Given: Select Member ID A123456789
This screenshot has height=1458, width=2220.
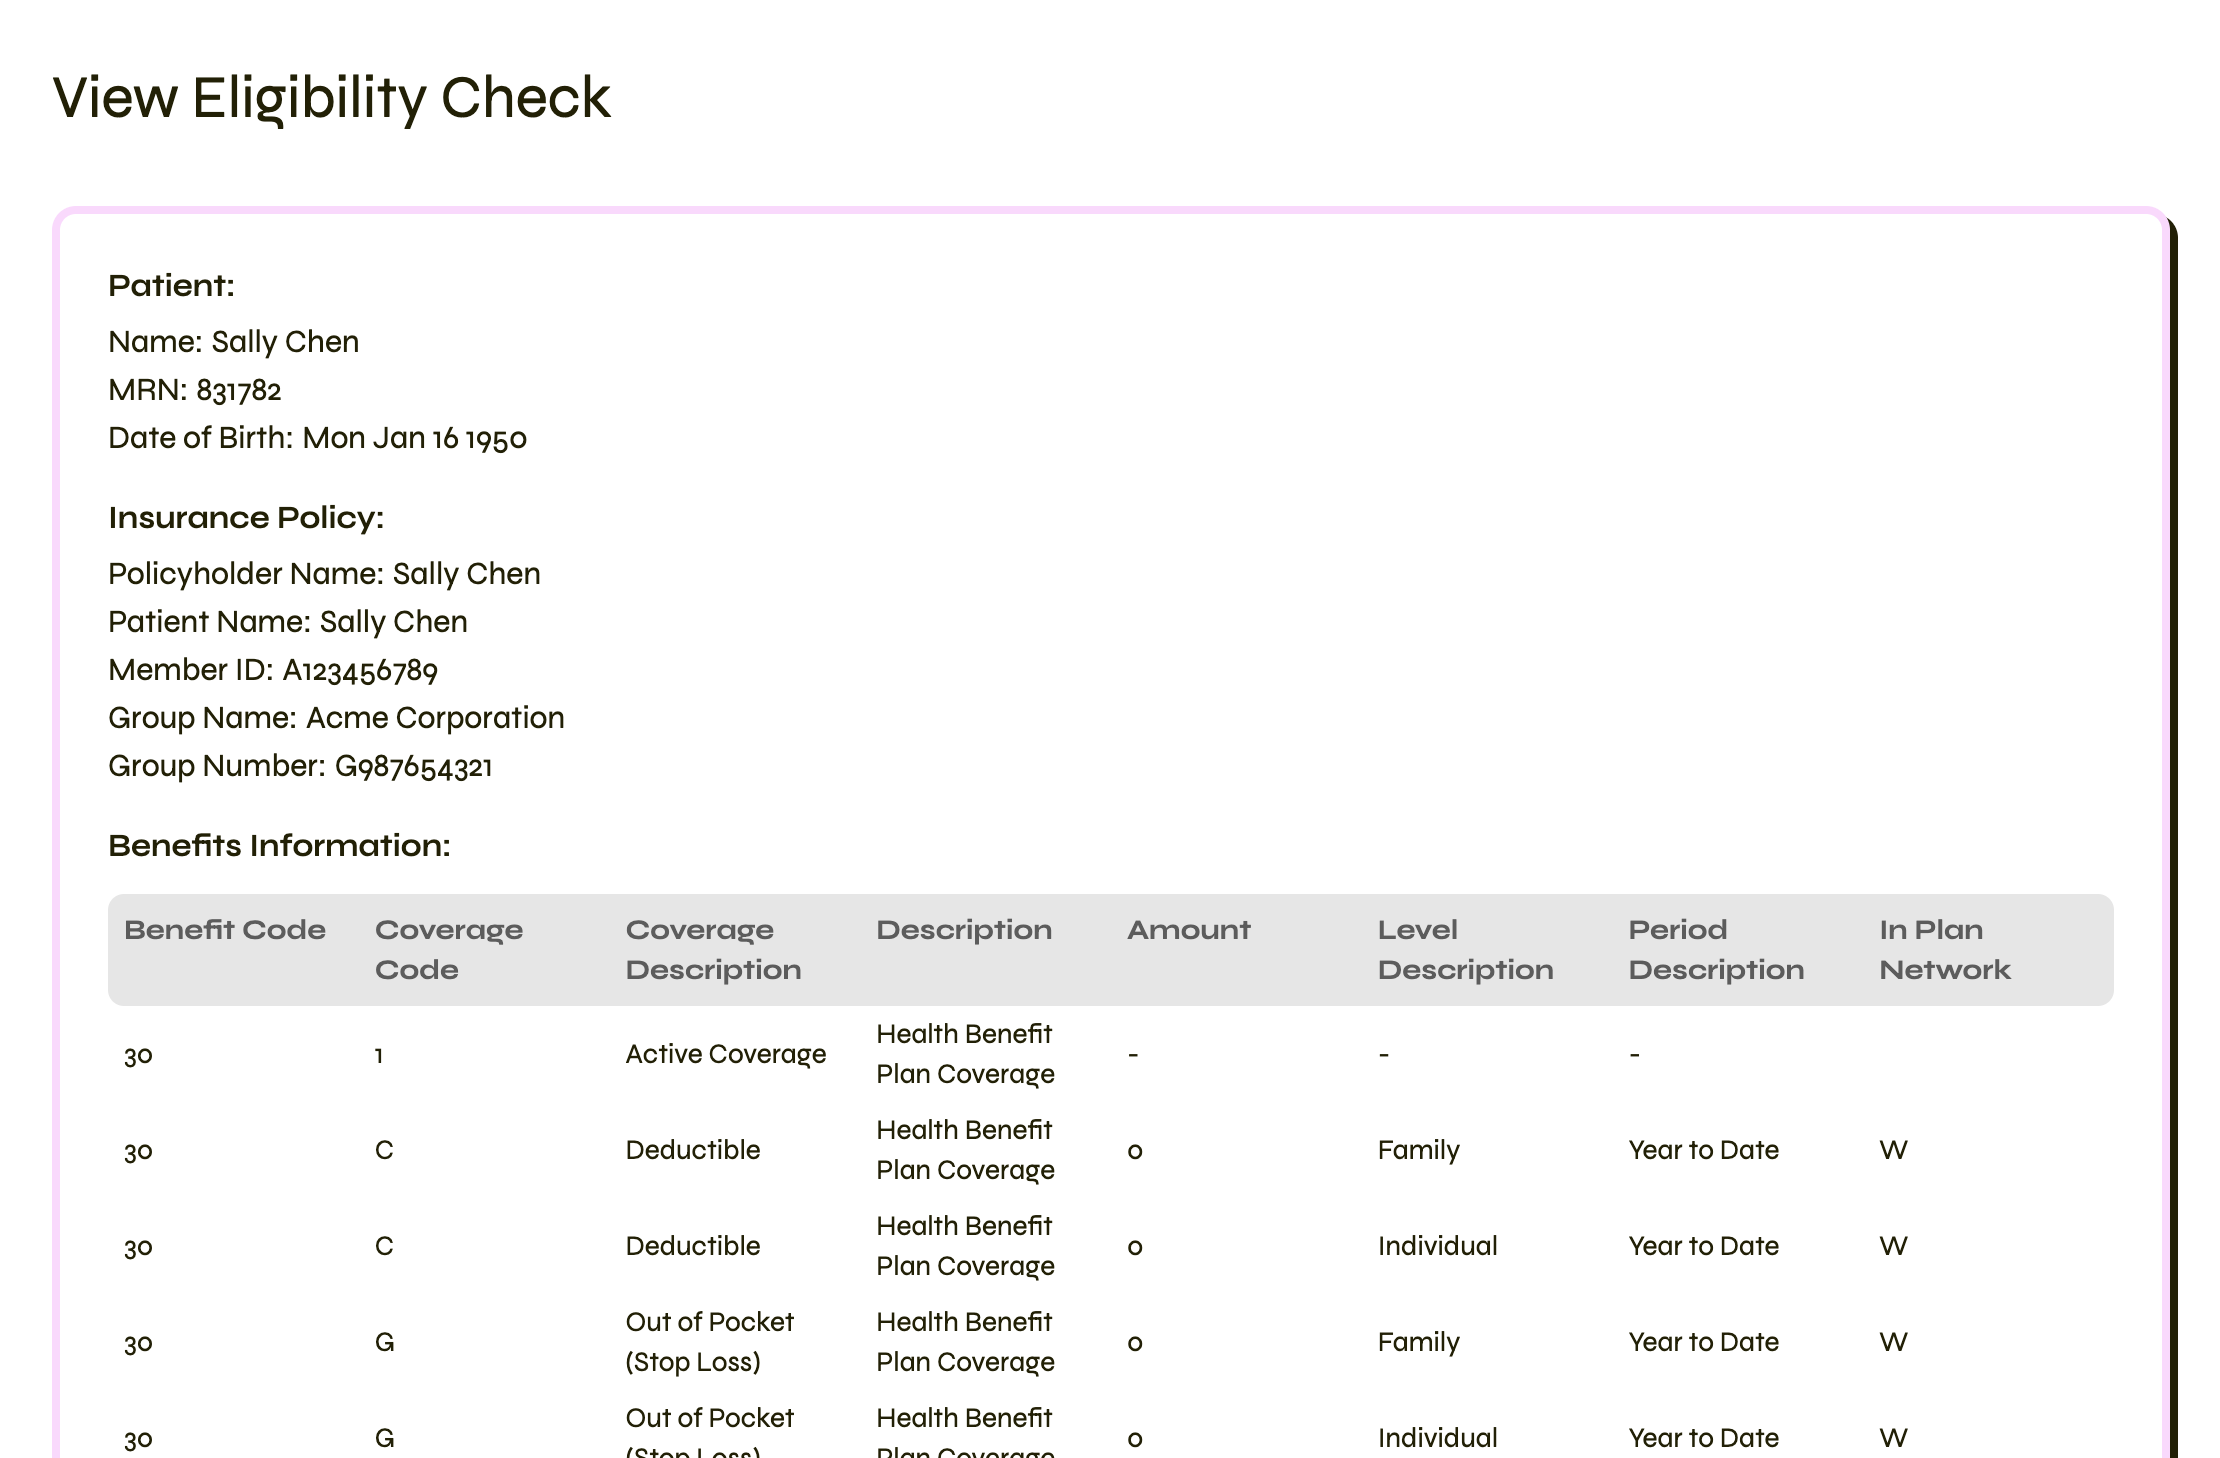Looking at the screenshot, I should click(273, 670).
